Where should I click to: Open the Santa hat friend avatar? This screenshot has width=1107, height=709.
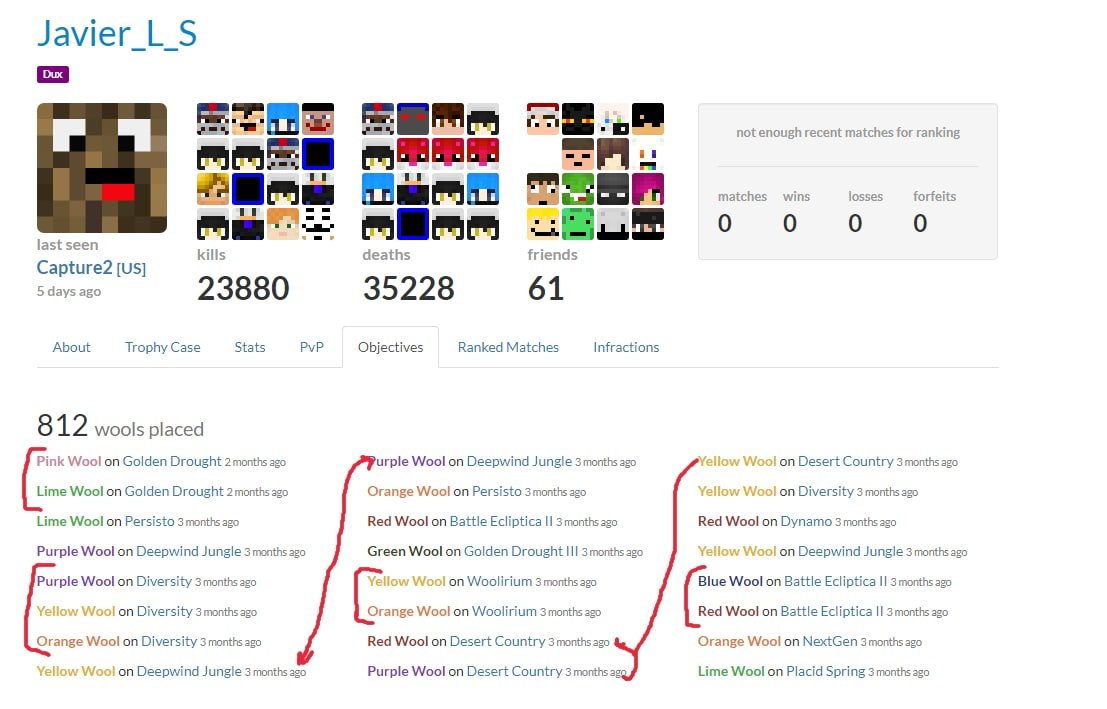click(543, 119)
